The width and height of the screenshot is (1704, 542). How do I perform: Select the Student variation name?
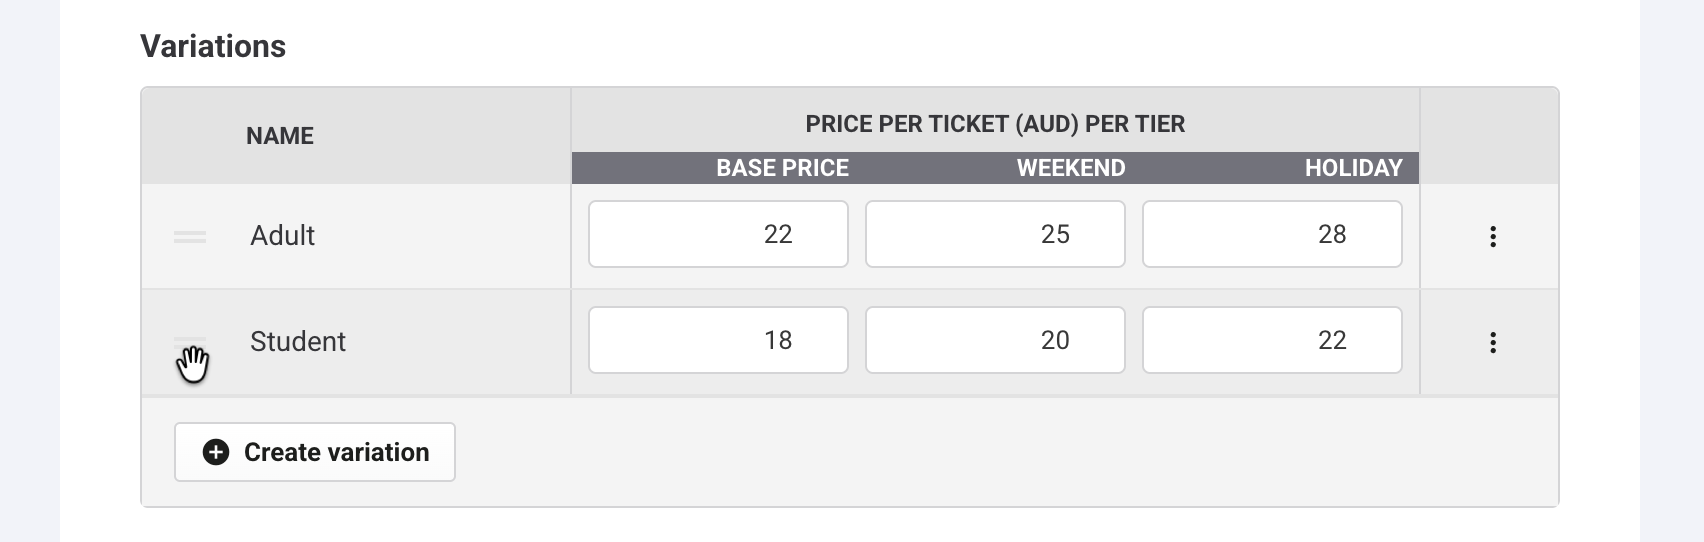(298, 342)
